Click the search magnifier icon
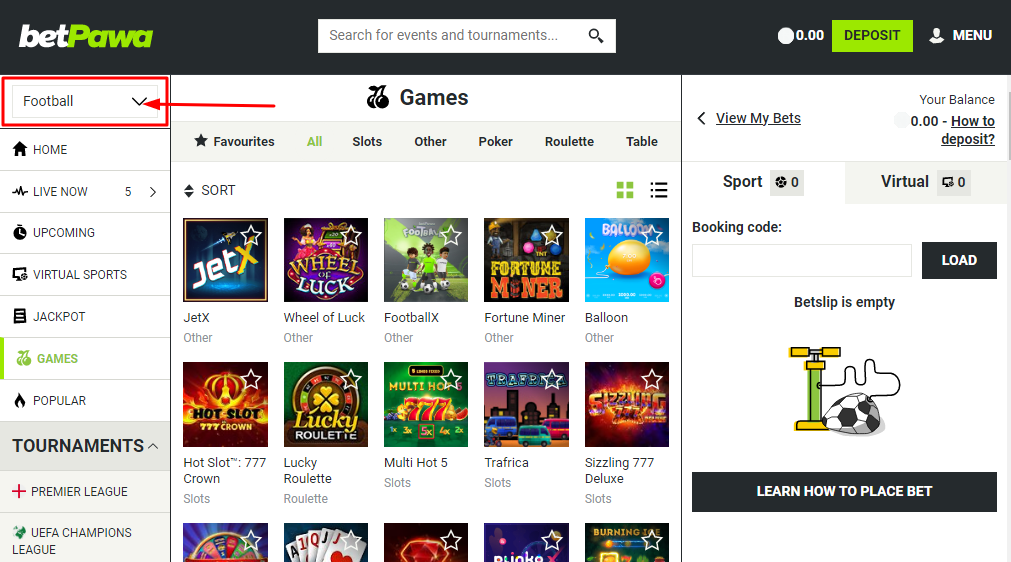Image resolution: width=1011 pixels, height=562 pixels. click(x=596, y=35)
